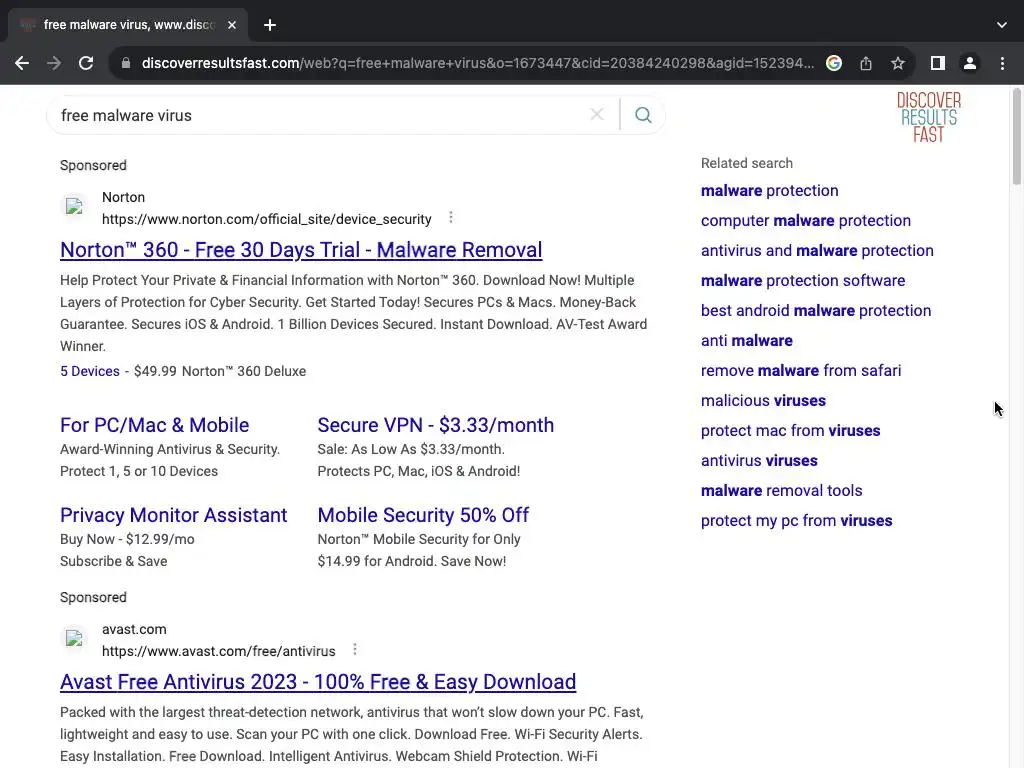Select the free malware virus browser tab
The height and width of the screenshot is (768, 1024).
point(128,25)
